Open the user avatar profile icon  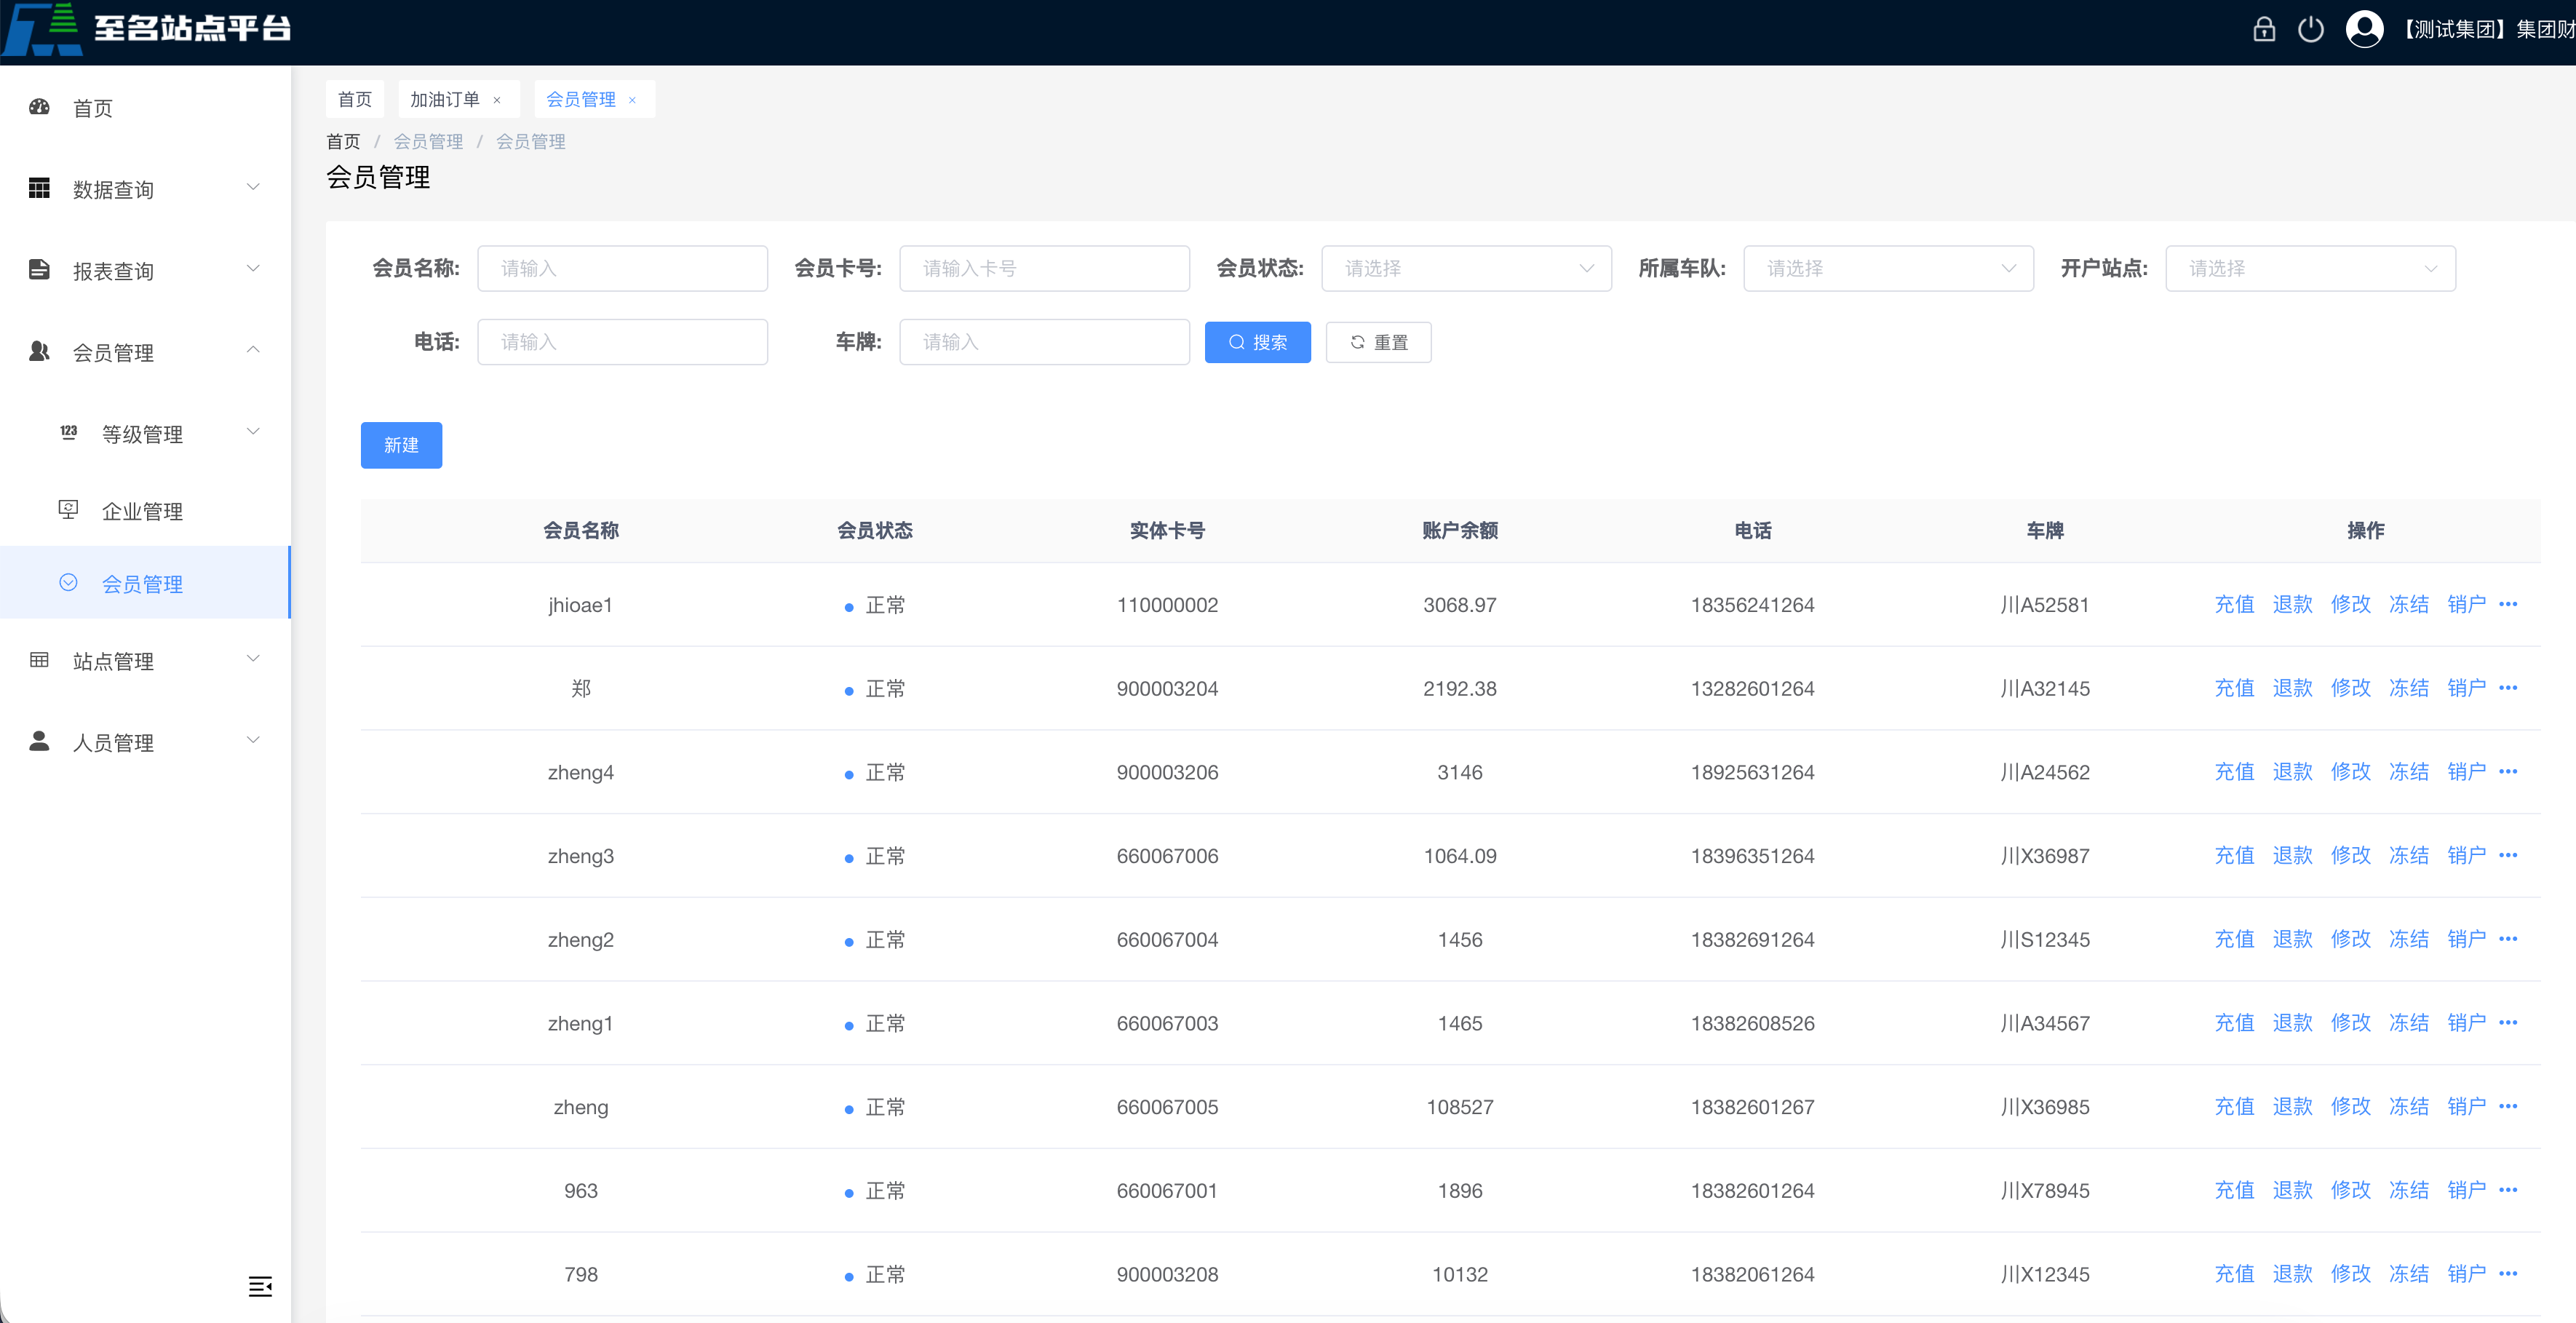(2365, 29)
